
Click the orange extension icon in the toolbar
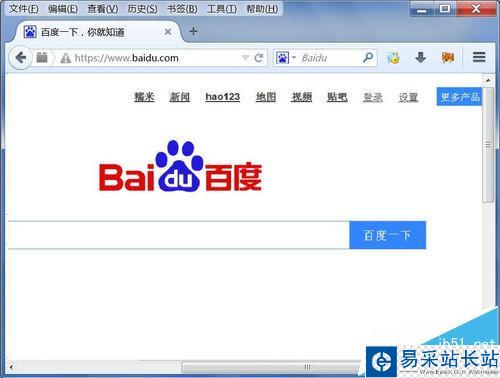(448, 58)
